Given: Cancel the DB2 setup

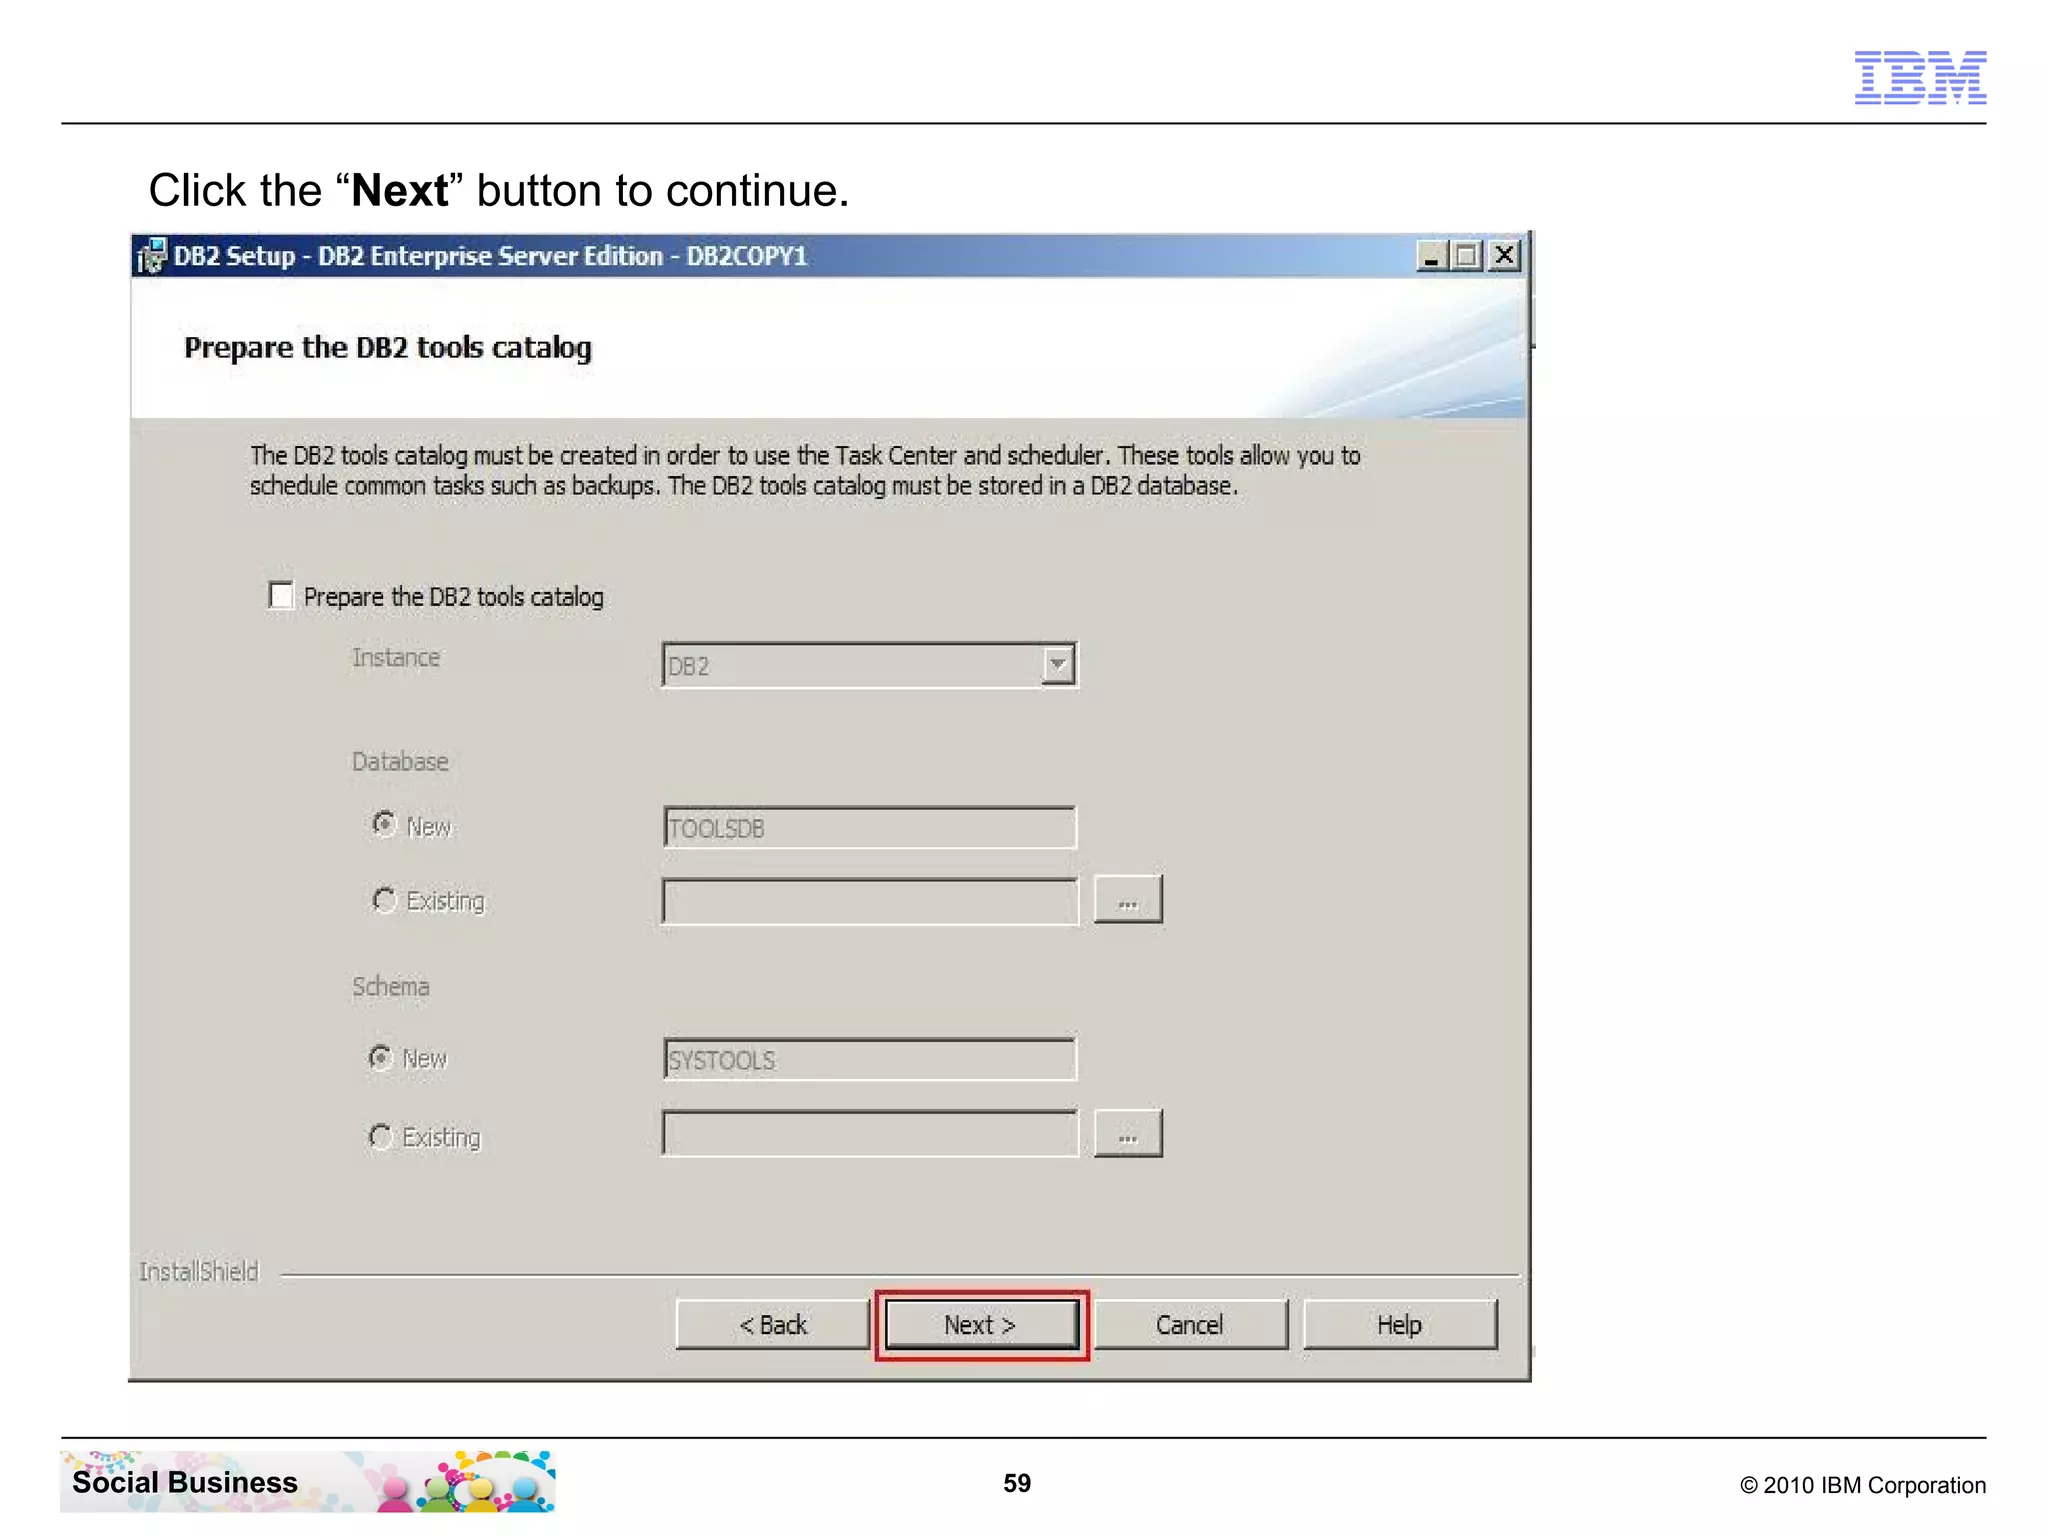Looking at the screenshot, I should point(1190,1325).
